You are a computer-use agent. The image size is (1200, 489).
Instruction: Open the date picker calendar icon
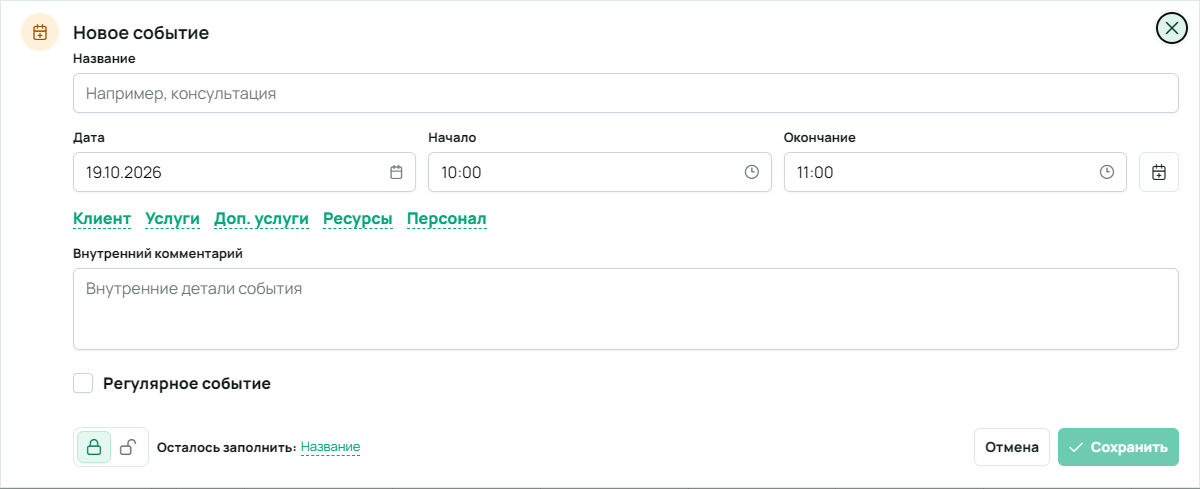click(396, 172)
